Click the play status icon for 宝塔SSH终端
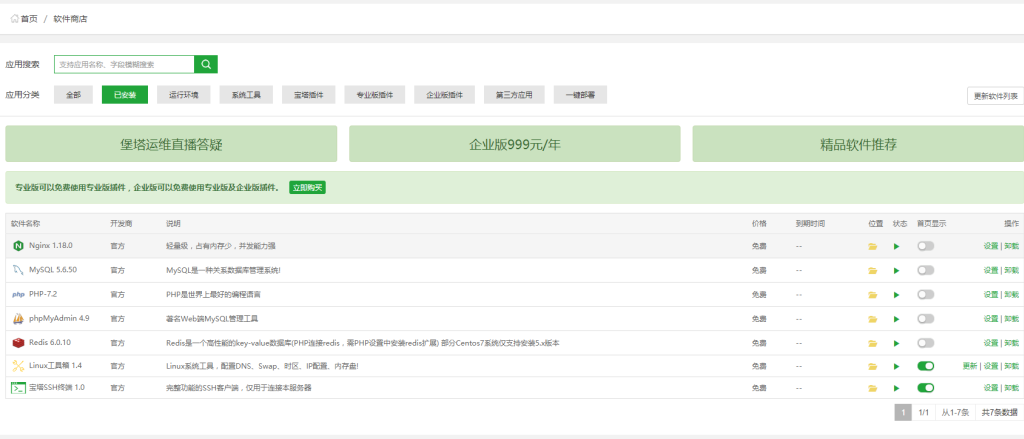1024x439 pixels. coord(897,389)
